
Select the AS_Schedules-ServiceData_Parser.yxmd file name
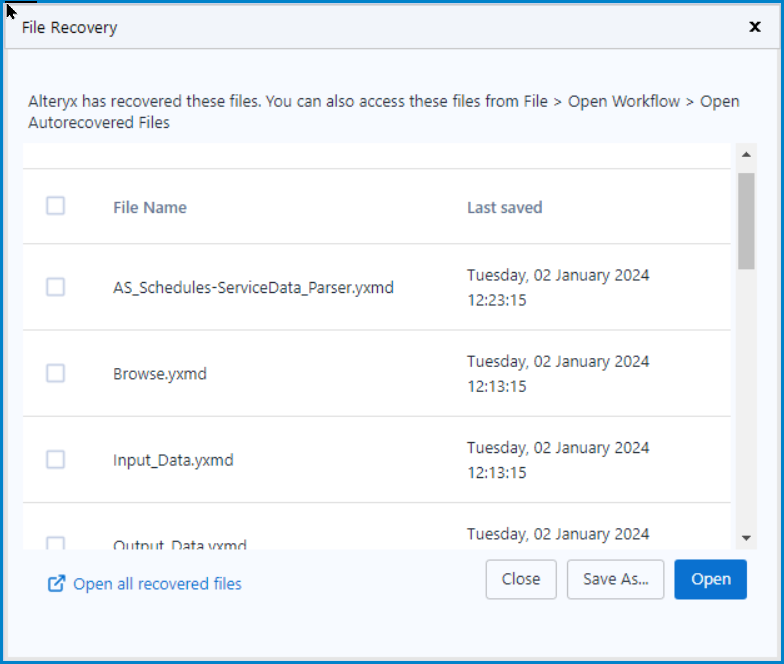point(254,288)
